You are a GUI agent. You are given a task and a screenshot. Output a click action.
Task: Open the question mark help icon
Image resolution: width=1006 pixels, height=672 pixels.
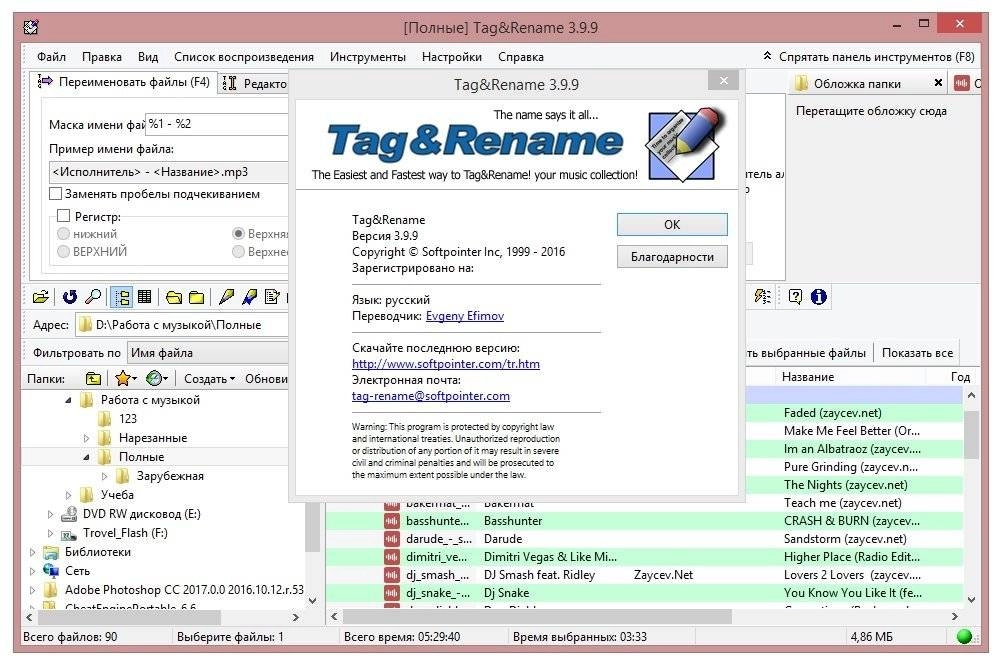pos(796,297)
